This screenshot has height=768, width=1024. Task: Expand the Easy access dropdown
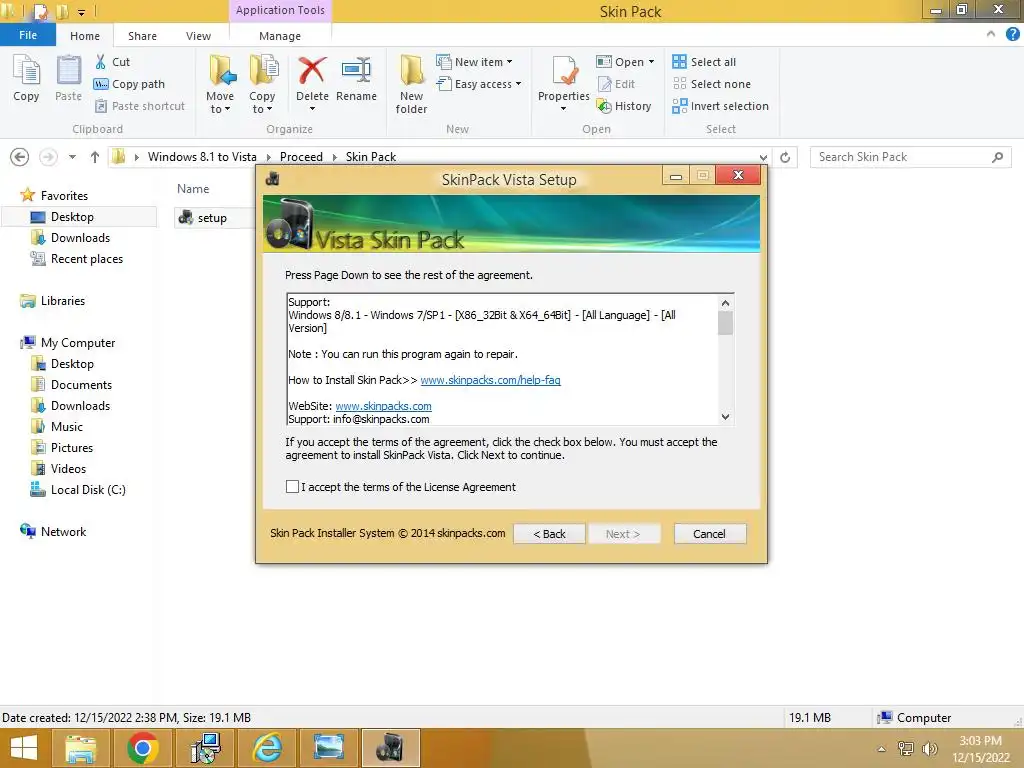[519, 84]
